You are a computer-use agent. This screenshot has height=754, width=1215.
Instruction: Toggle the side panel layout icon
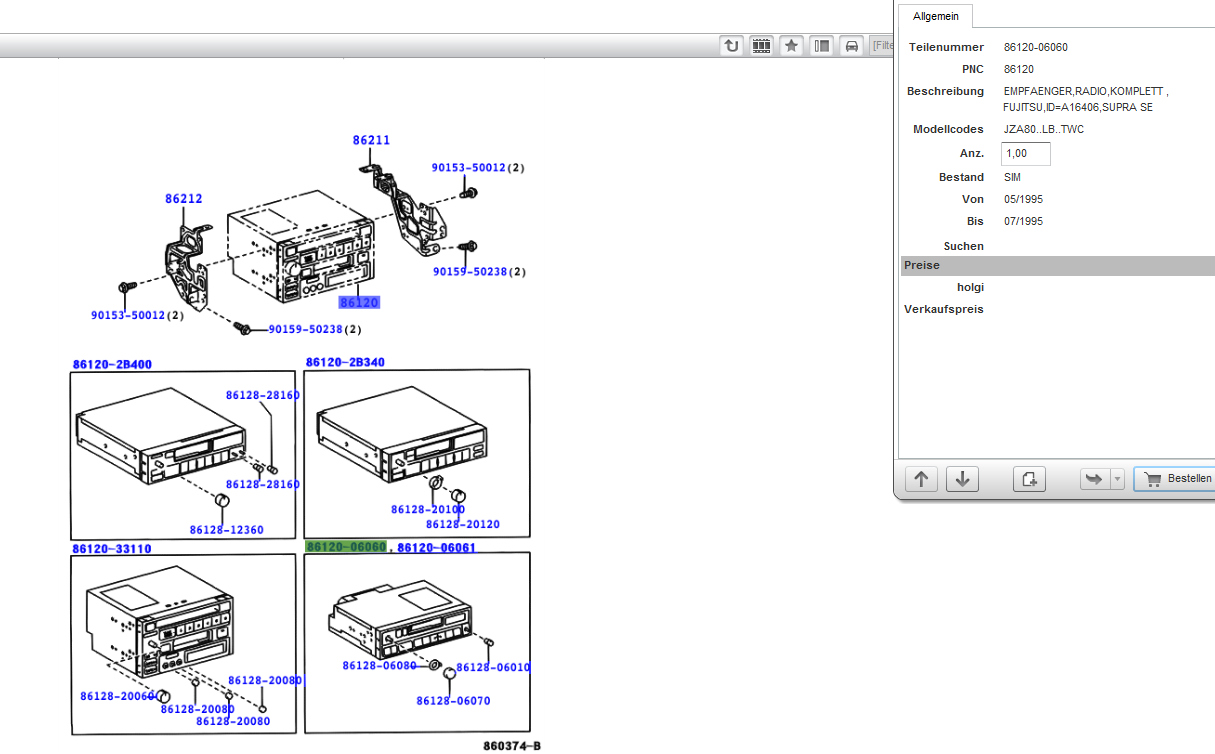[822, 45]
